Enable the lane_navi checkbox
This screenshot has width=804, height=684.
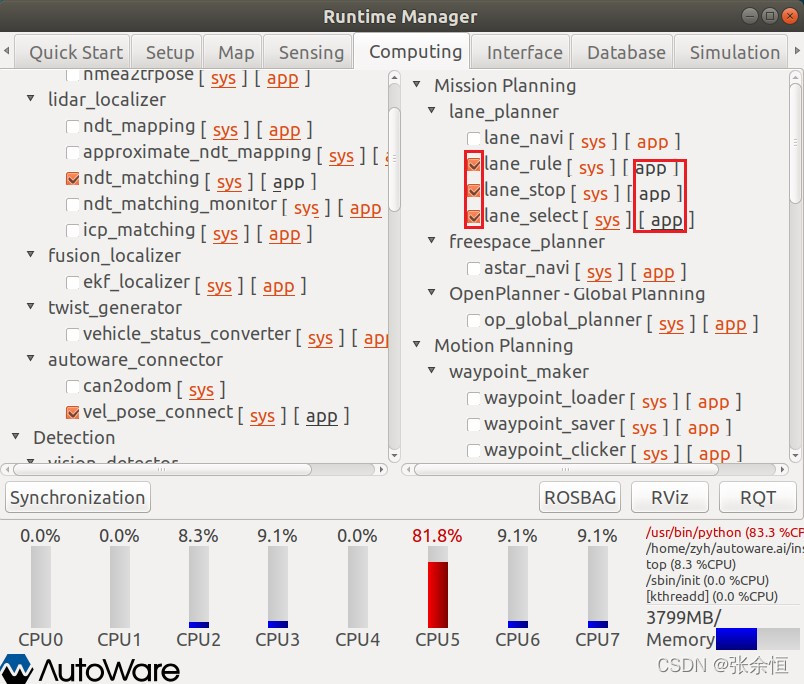[x=474, y=138]
